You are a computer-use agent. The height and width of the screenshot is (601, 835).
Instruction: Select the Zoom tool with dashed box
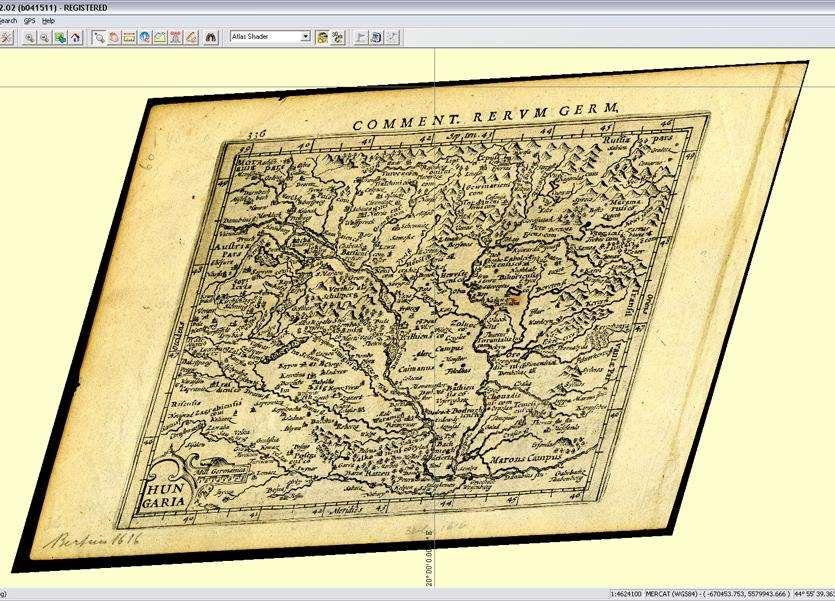click(99, 37)
